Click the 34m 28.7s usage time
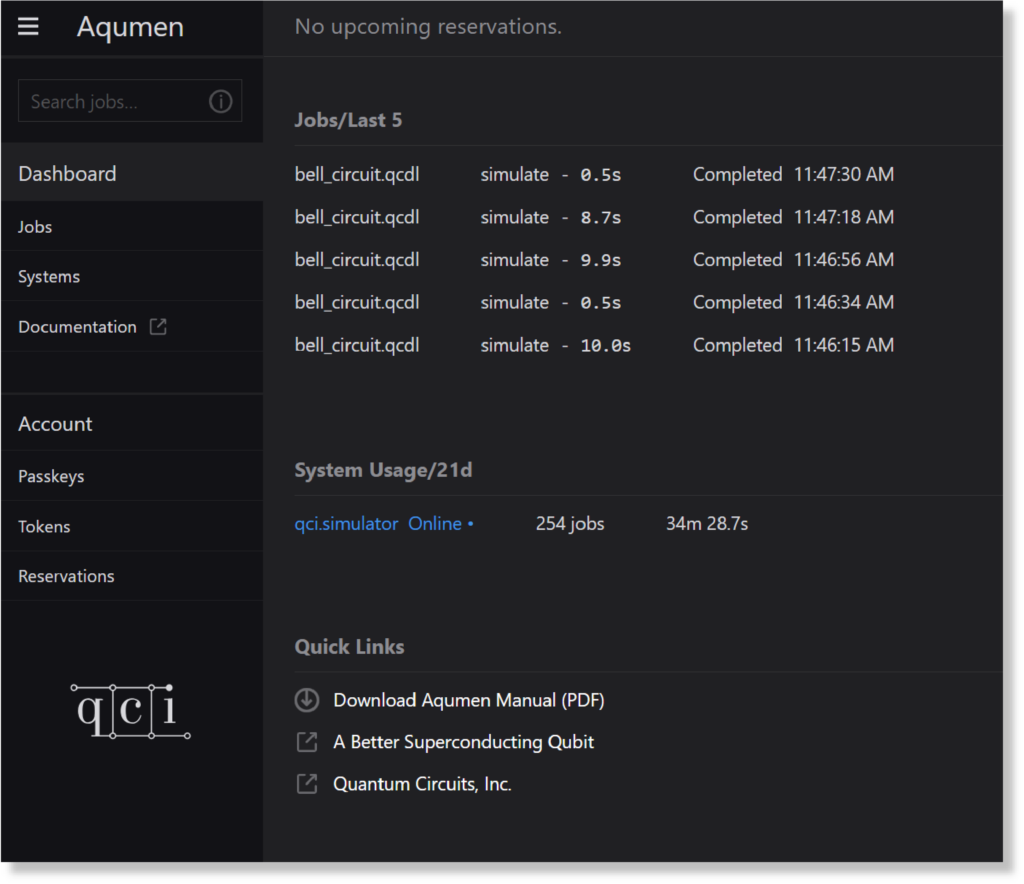Image resolution: width=1024 pixels, height=884 pixels. click(707, 524)
